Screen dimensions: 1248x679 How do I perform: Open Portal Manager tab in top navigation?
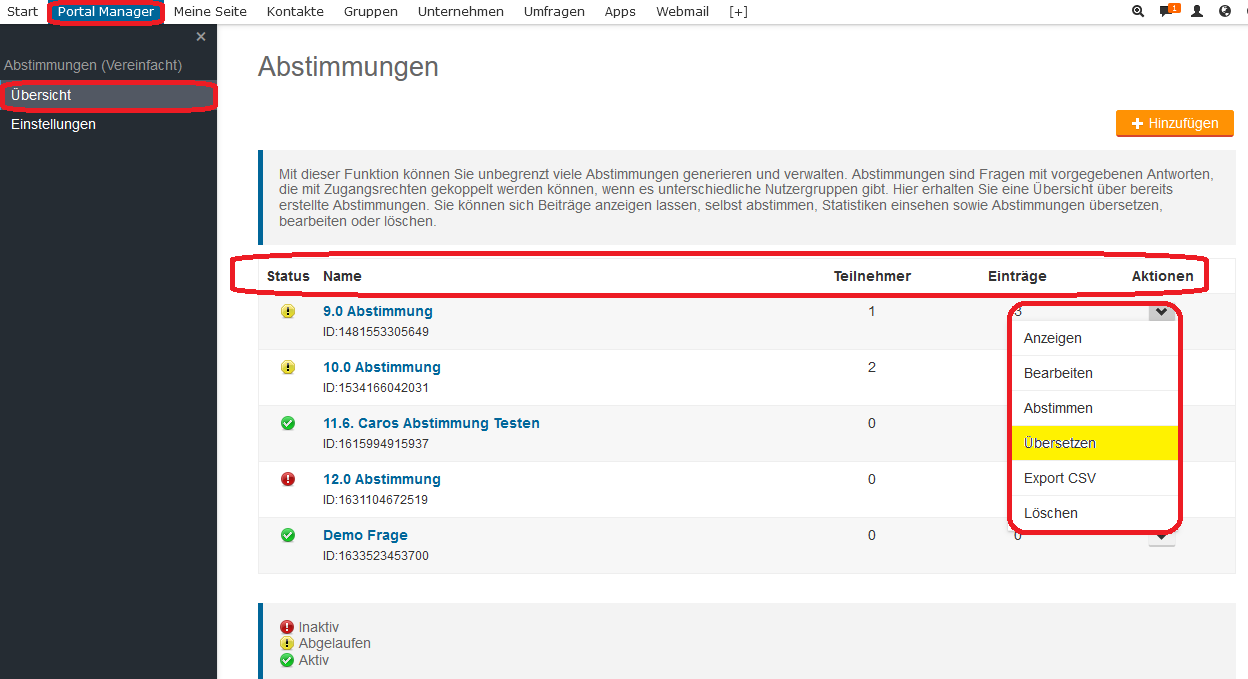tap(106, 12)
